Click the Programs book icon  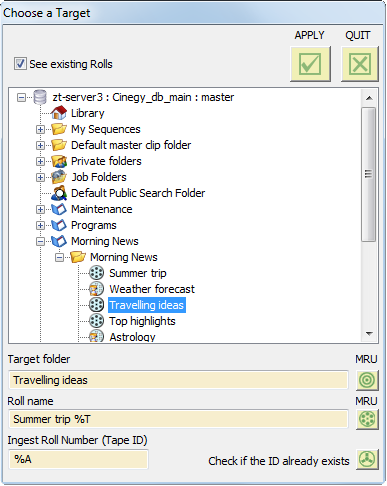click(x=59, y=225)
